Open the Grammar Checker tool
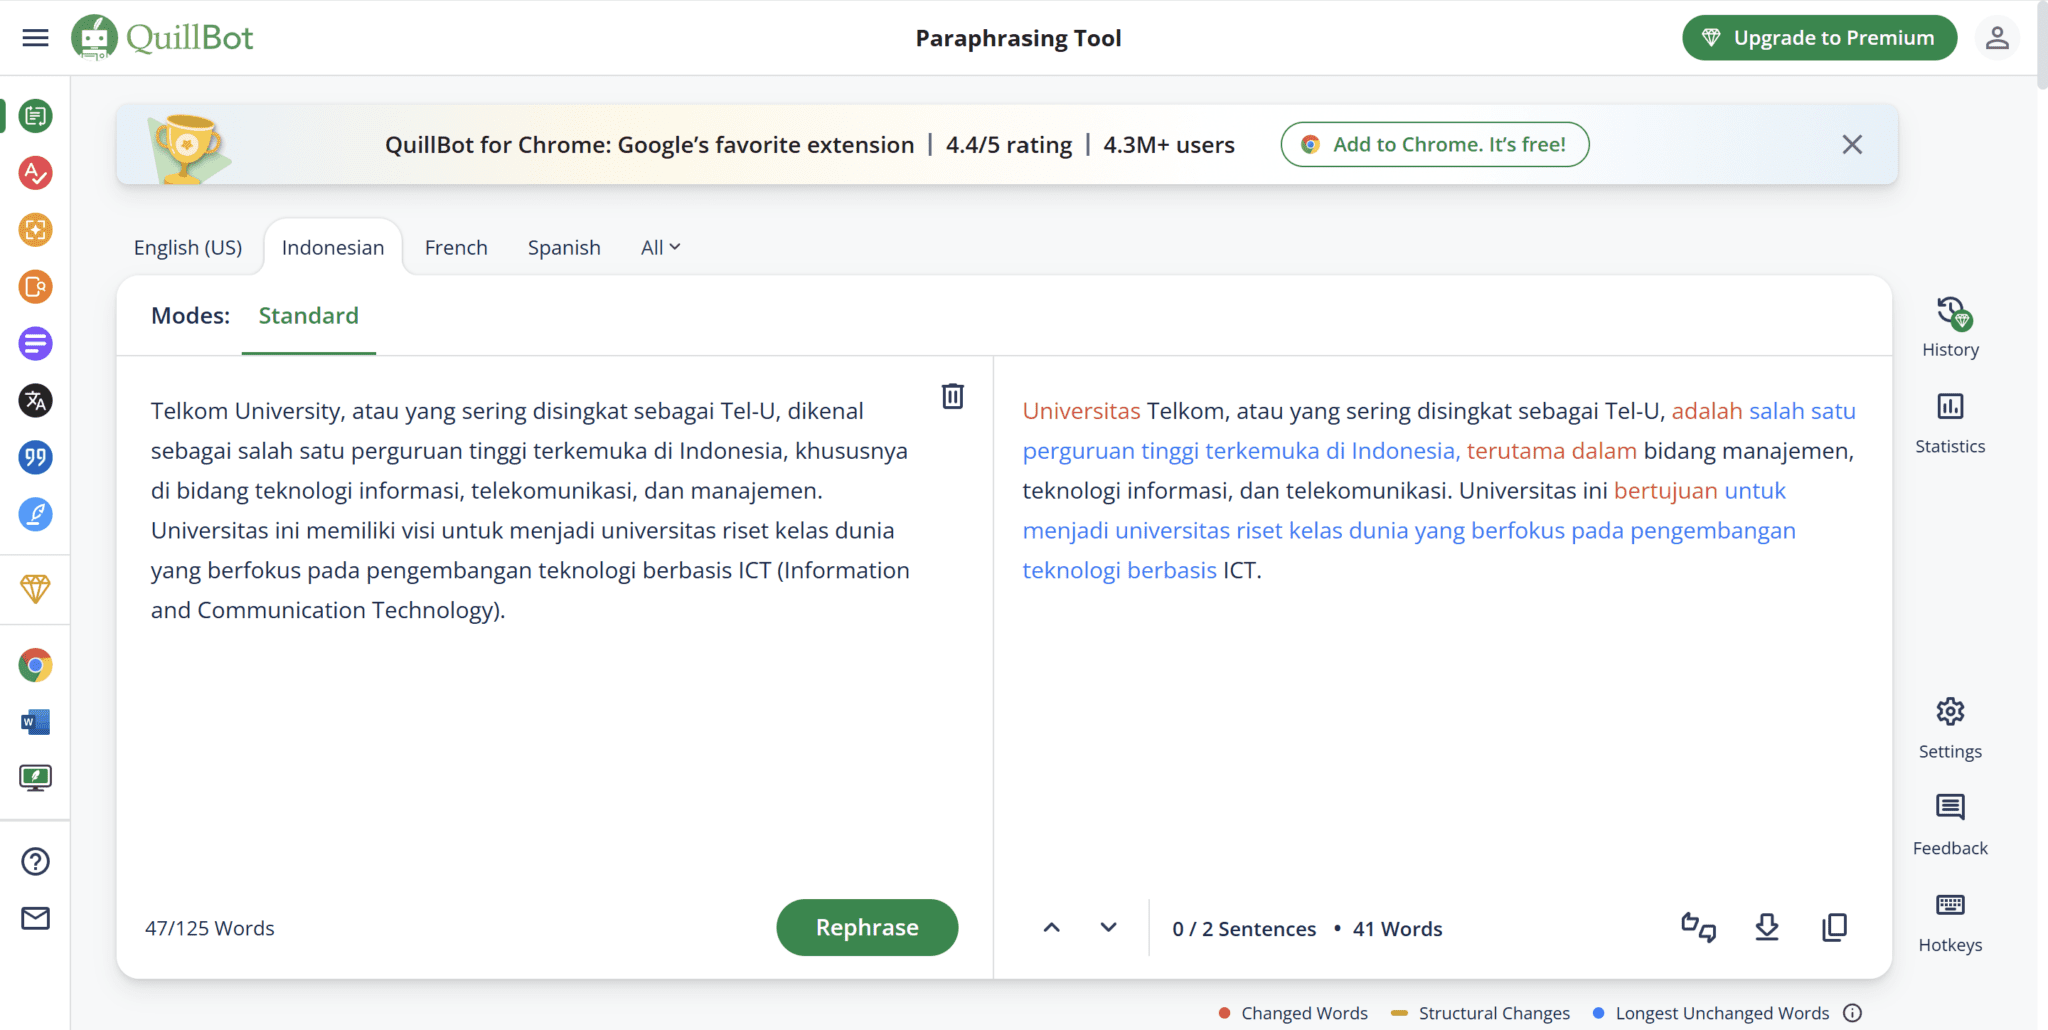The image size is (2048, 1030). (35, 173)
